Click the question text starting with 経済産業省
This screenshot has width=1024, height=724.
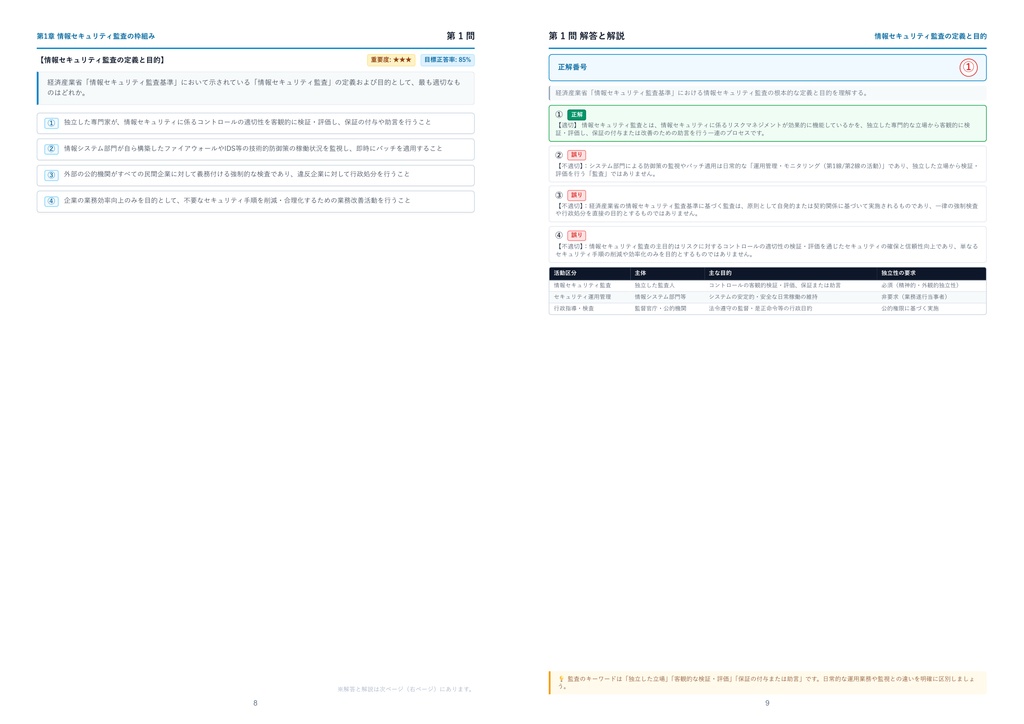254,87
